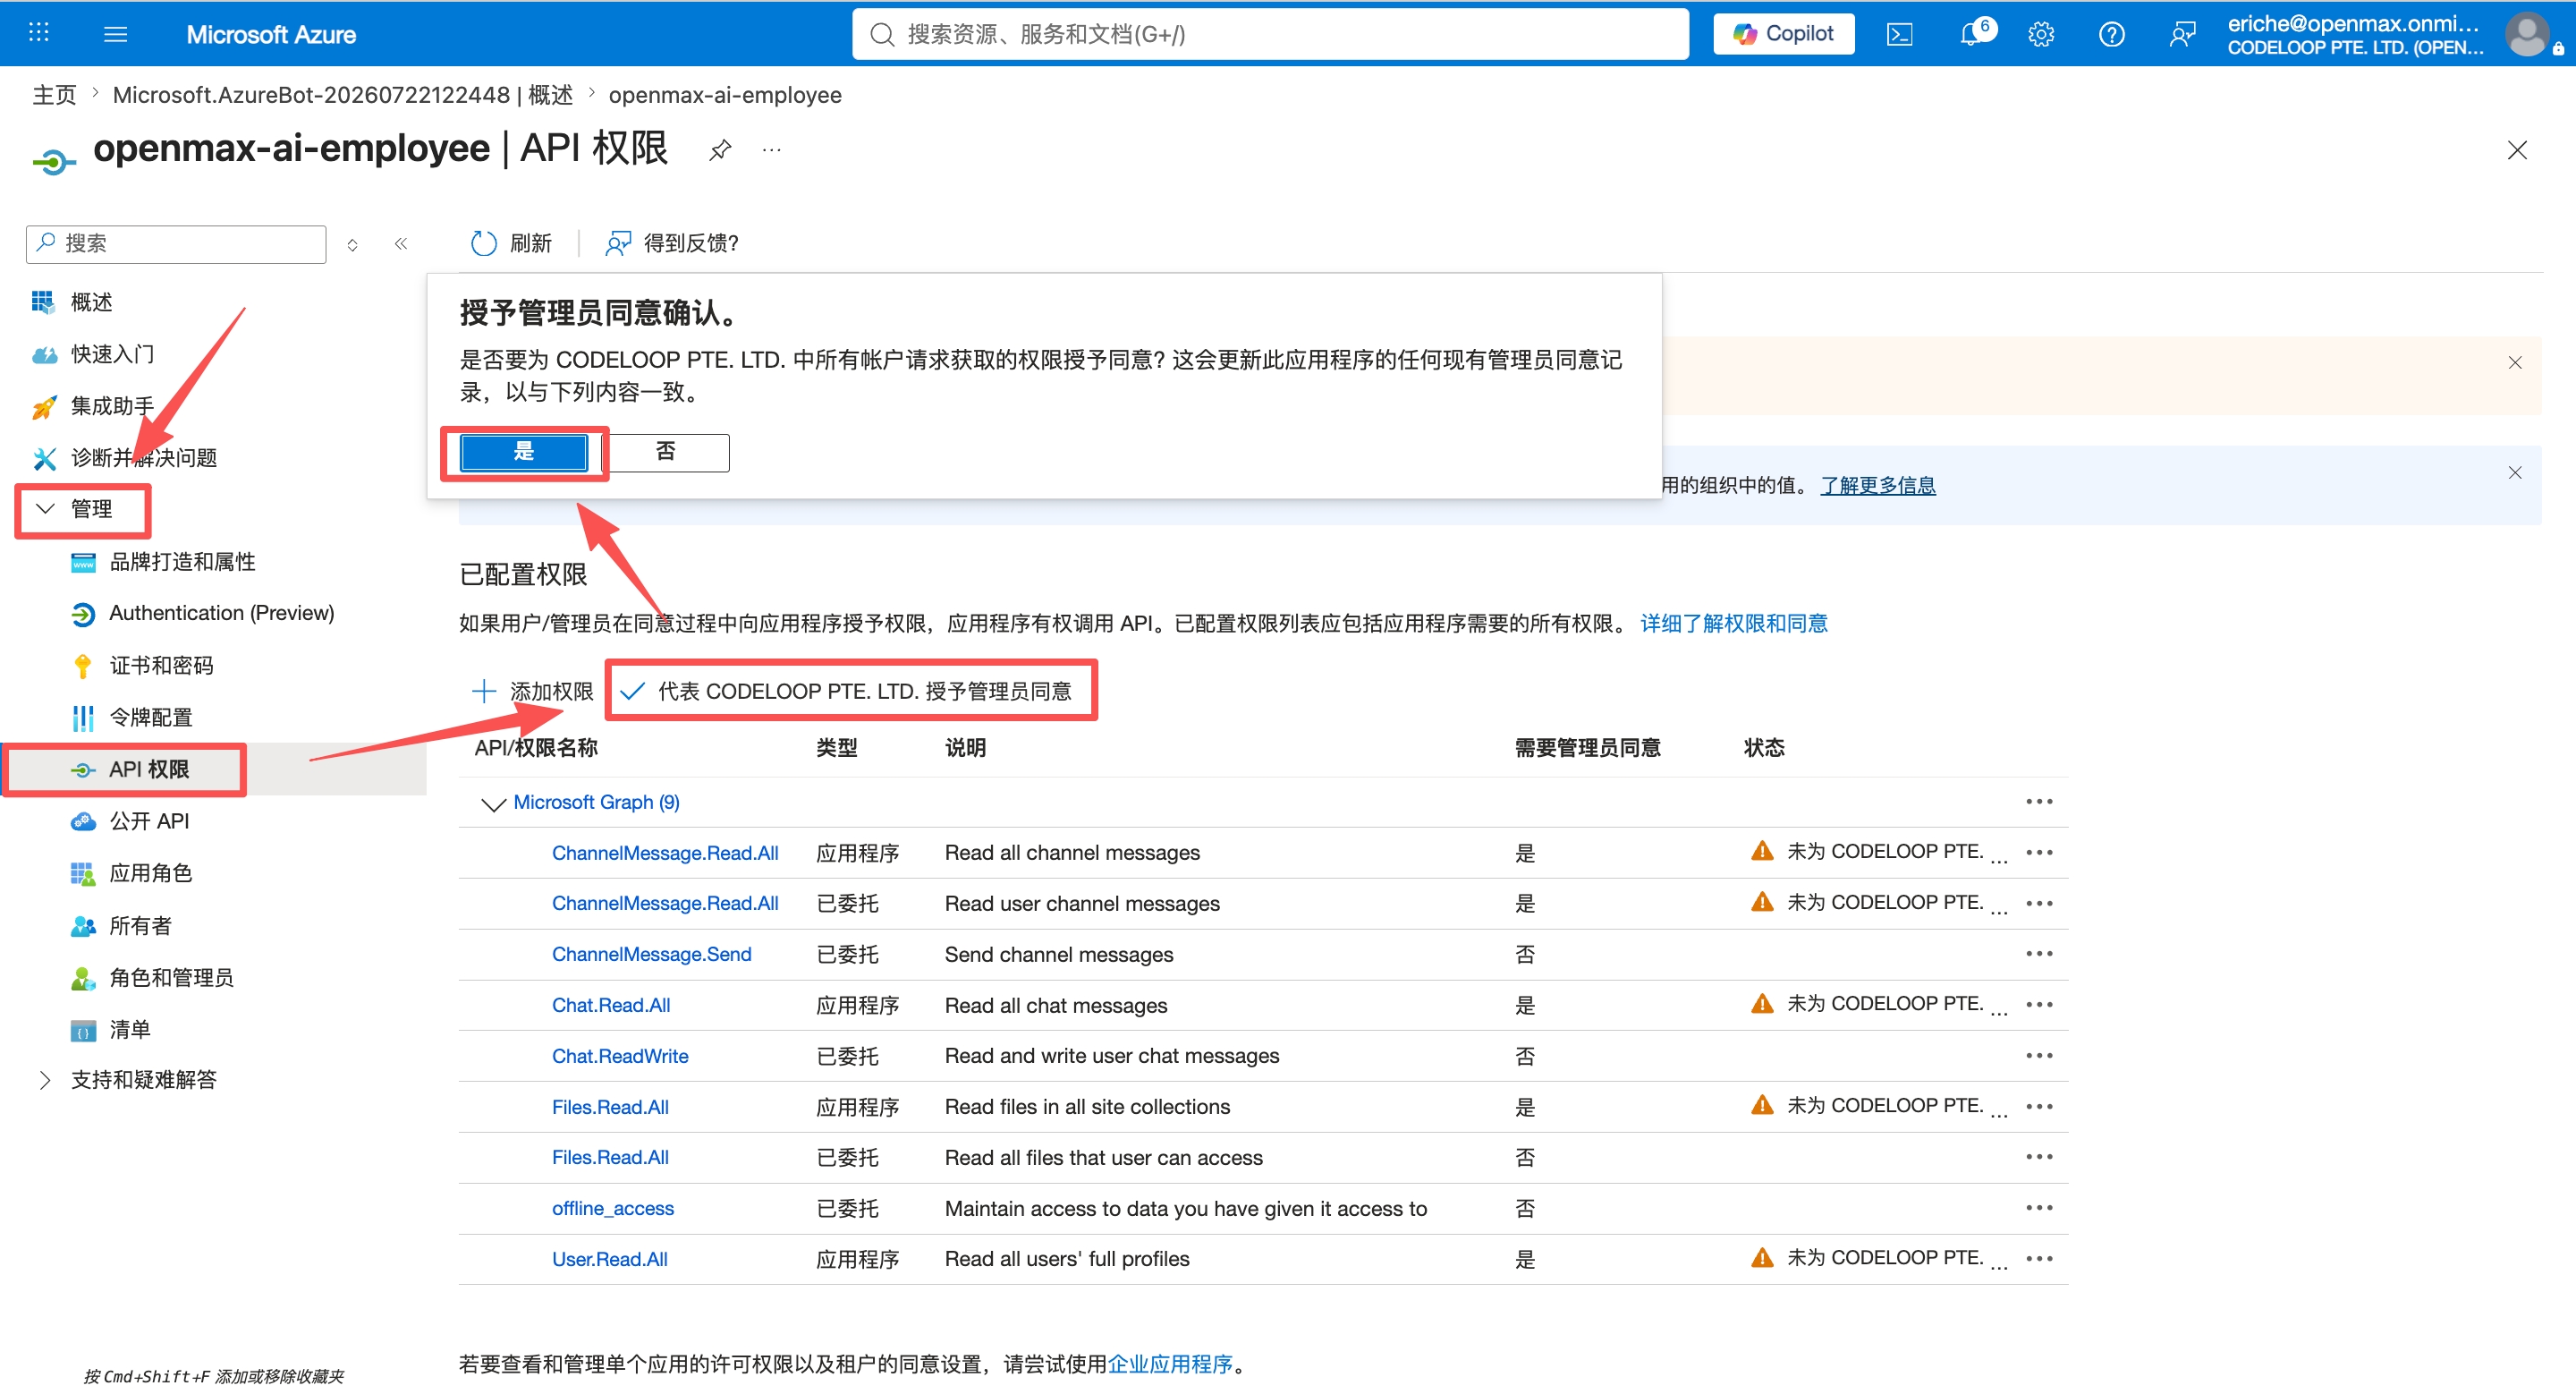2576x1394 pixels.
Task: Open Microsoft Graph row ellipsis menu
Action: tap(2039, 802)
